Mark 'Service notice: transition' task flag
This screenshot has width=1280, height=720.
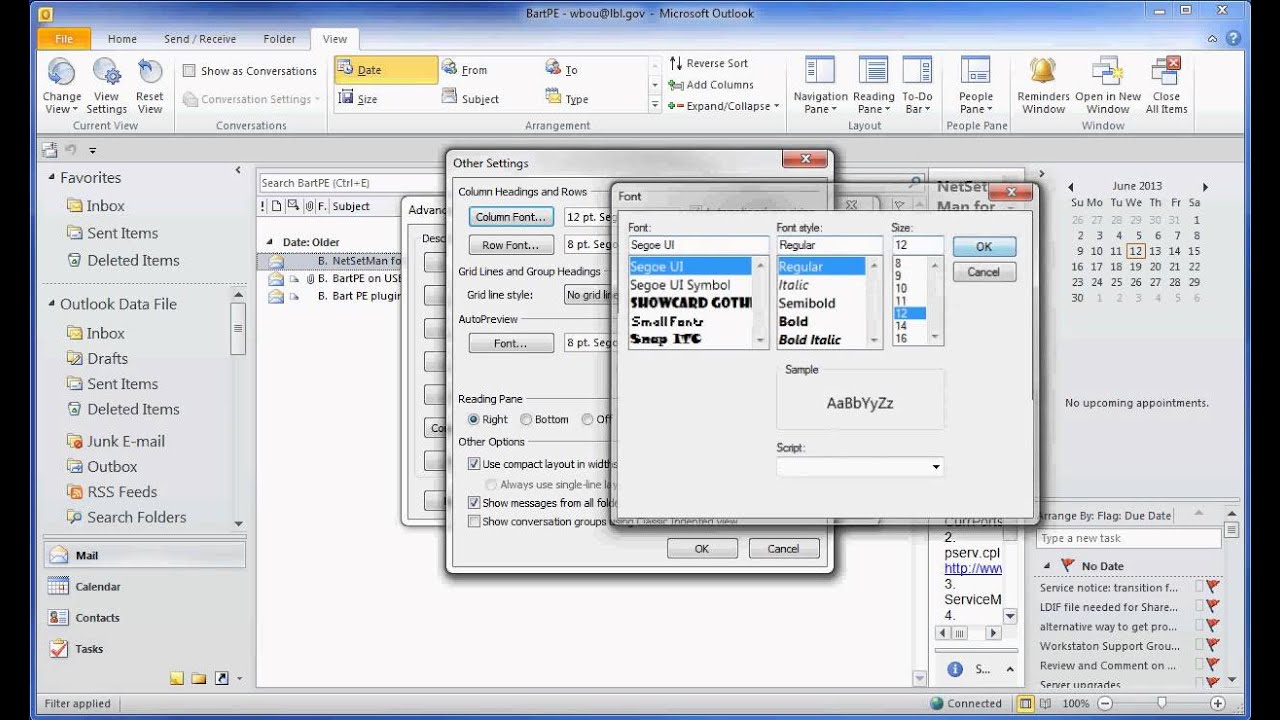point(1213,587)
